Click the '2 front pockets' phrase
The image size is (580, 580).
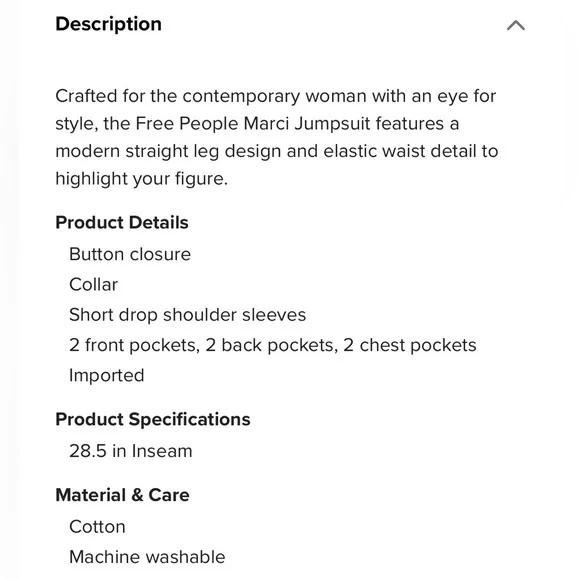(x=134, y=345)
